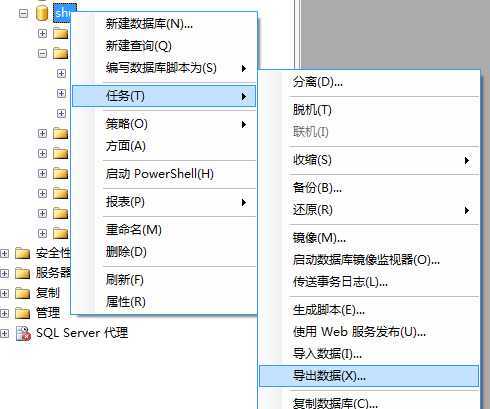Choose 新建数据库(N)... from context menu
The image size is (490, 409).
[x=164, y=24]
